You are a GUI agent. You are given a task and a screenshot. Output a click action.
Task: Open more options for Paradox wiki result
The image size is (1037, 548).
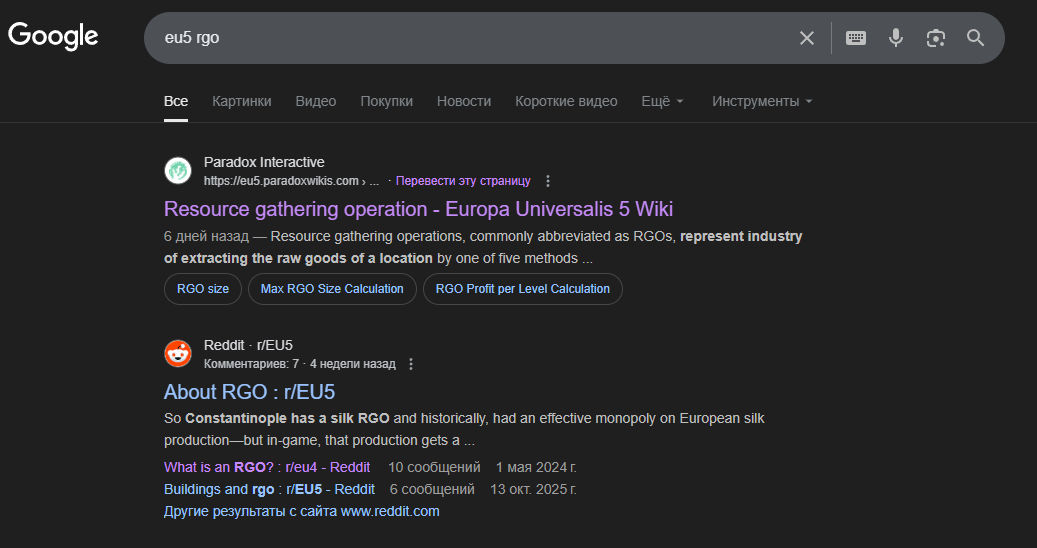[x=548, y=181]
